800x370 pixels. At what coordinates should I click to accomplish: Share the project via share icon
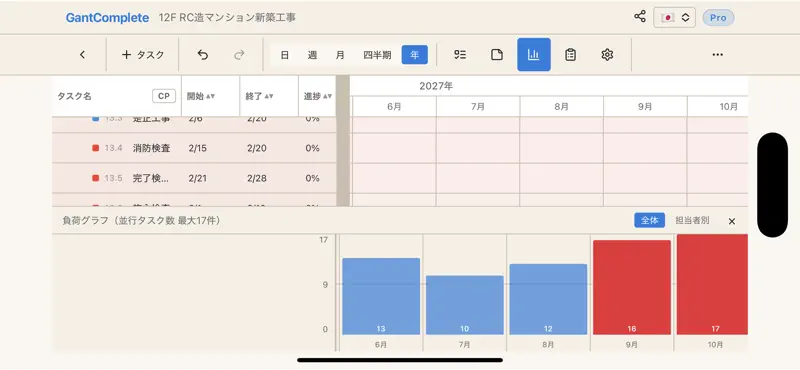pyautogui.click(x=640, y=16)
